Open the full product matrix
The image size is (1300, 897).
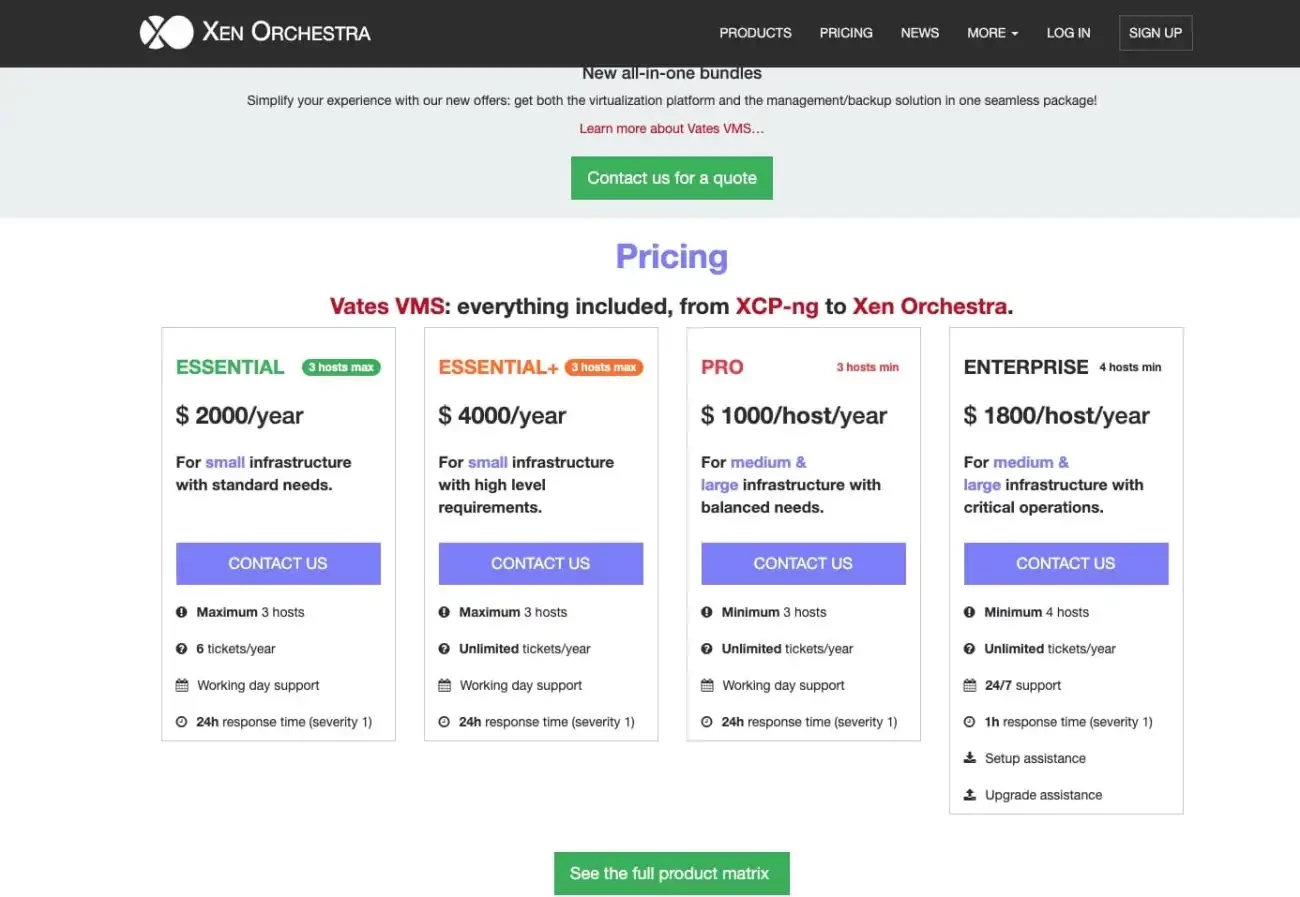tap(672, 874)
